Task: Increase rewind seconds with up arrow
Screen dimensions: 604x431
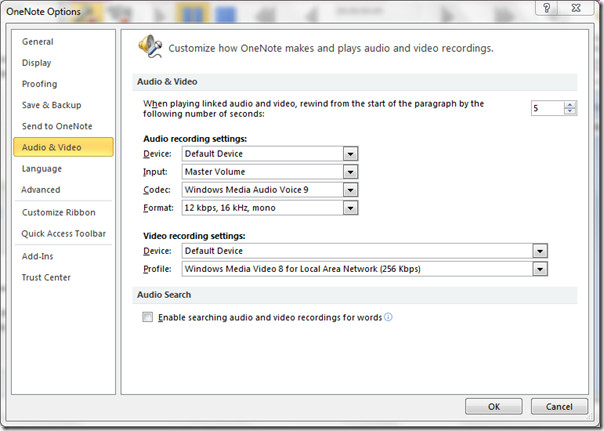Action: (570, 105)
